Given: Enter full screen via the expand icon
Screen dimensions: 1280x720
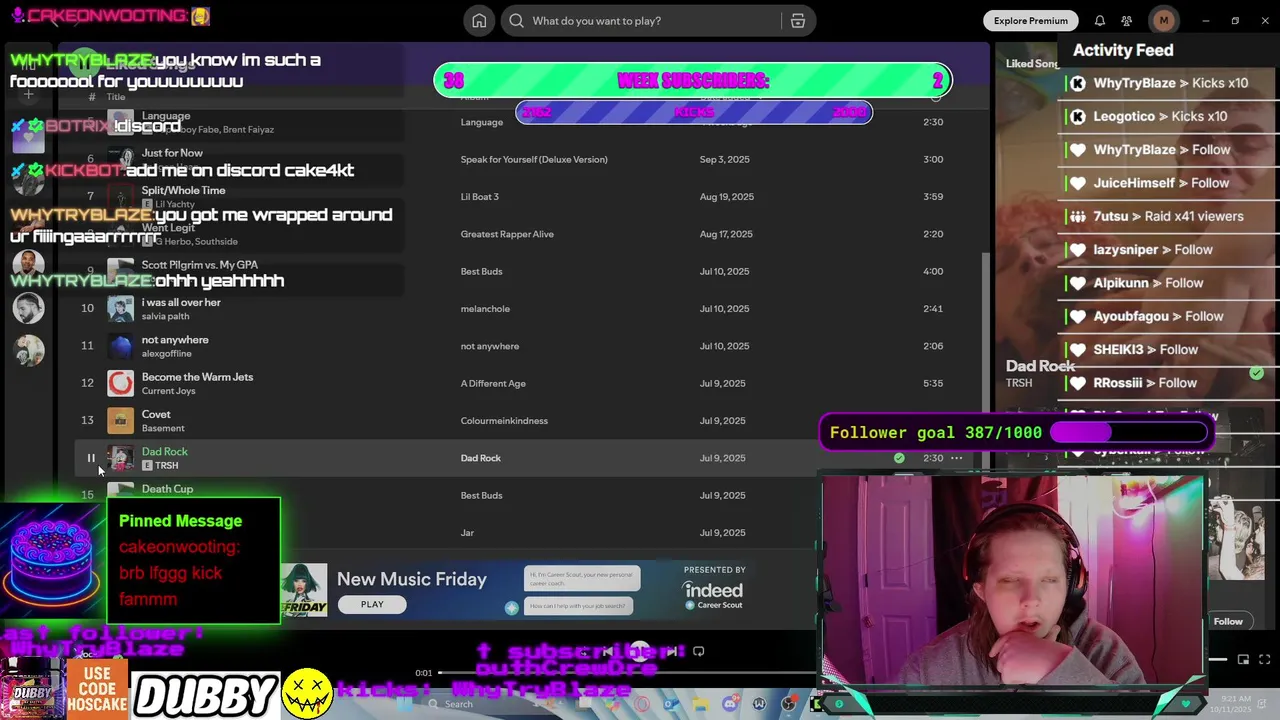Looking at the screenshot, I should coord(1265,660).
